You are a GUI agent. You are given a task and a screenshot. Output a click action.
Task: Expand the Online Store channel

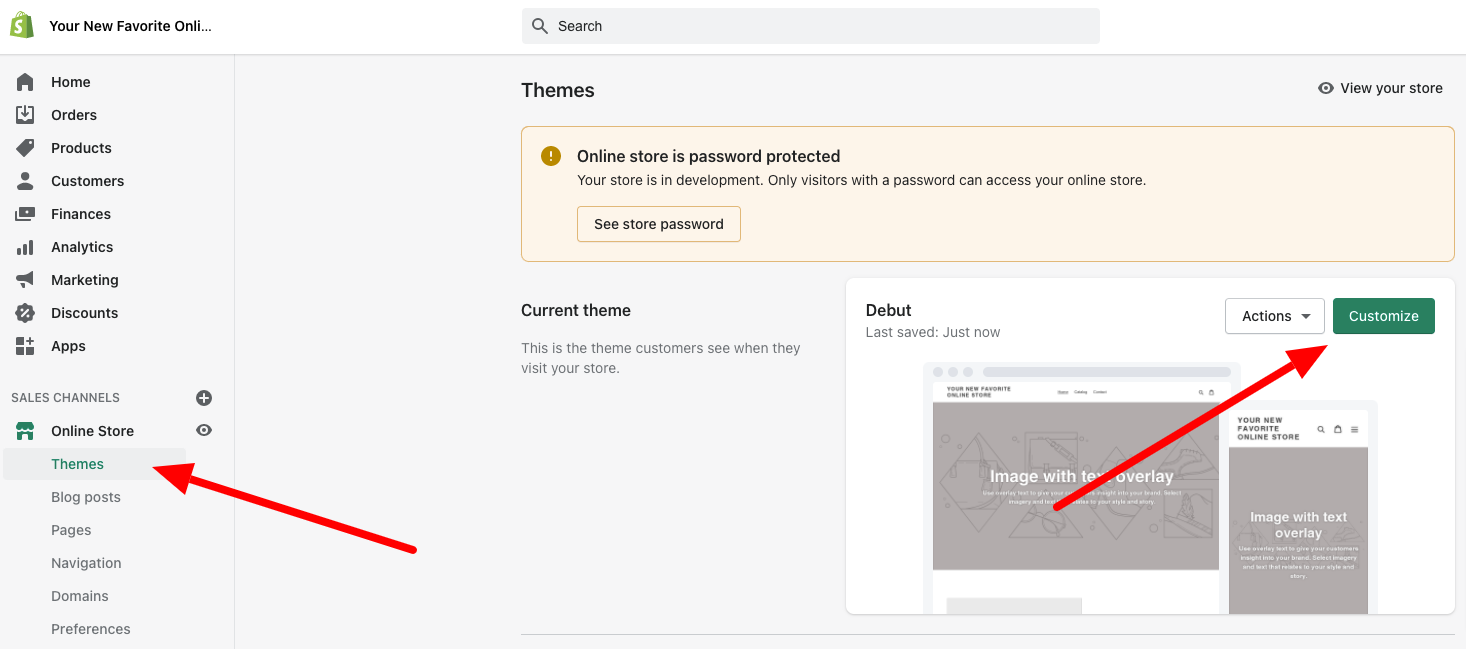click(x=93, y=430)
